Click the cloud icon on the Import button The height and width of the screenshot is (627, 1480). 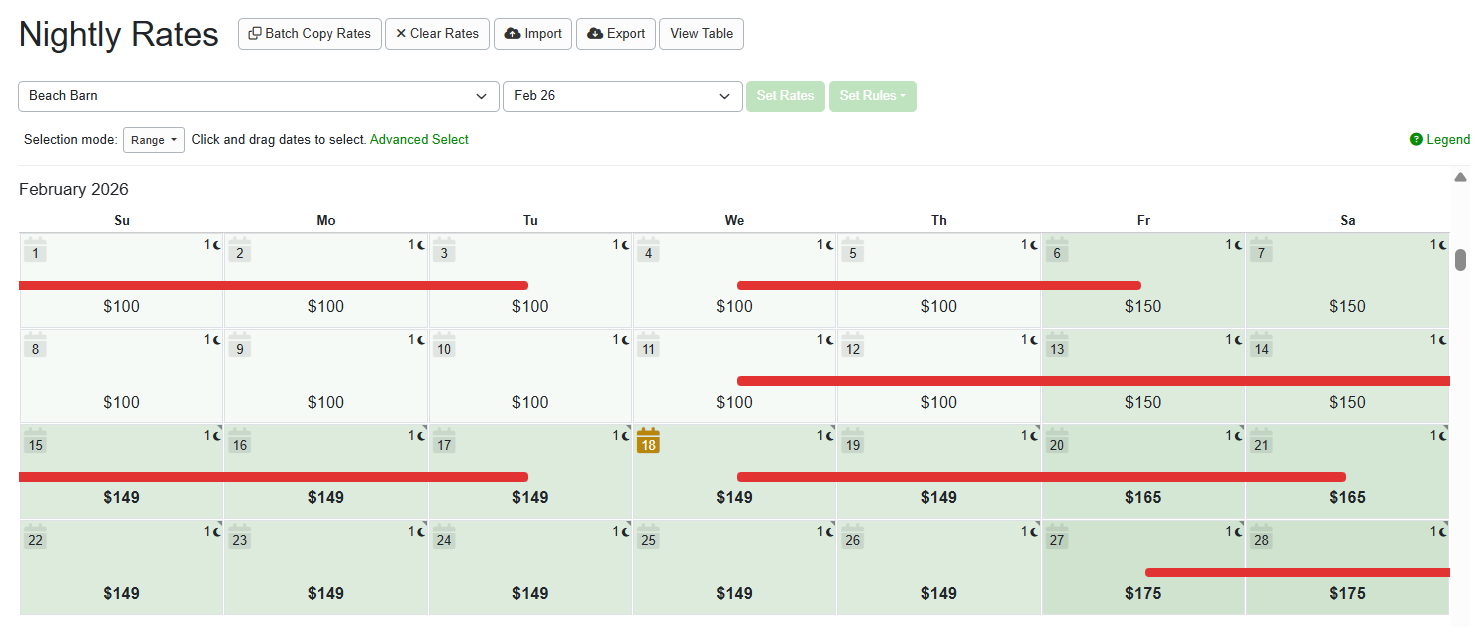(x=512, y=33)
